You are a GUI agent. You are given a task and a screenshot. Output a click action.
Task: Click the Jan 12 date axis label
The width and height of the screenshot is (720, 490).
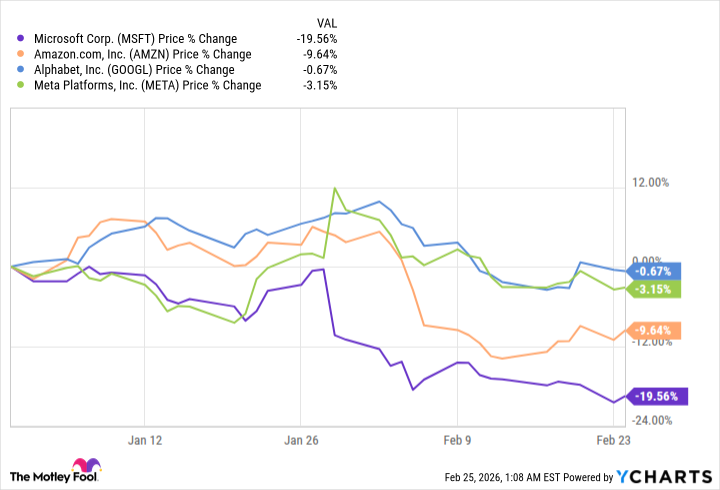(x=146, y=439)
